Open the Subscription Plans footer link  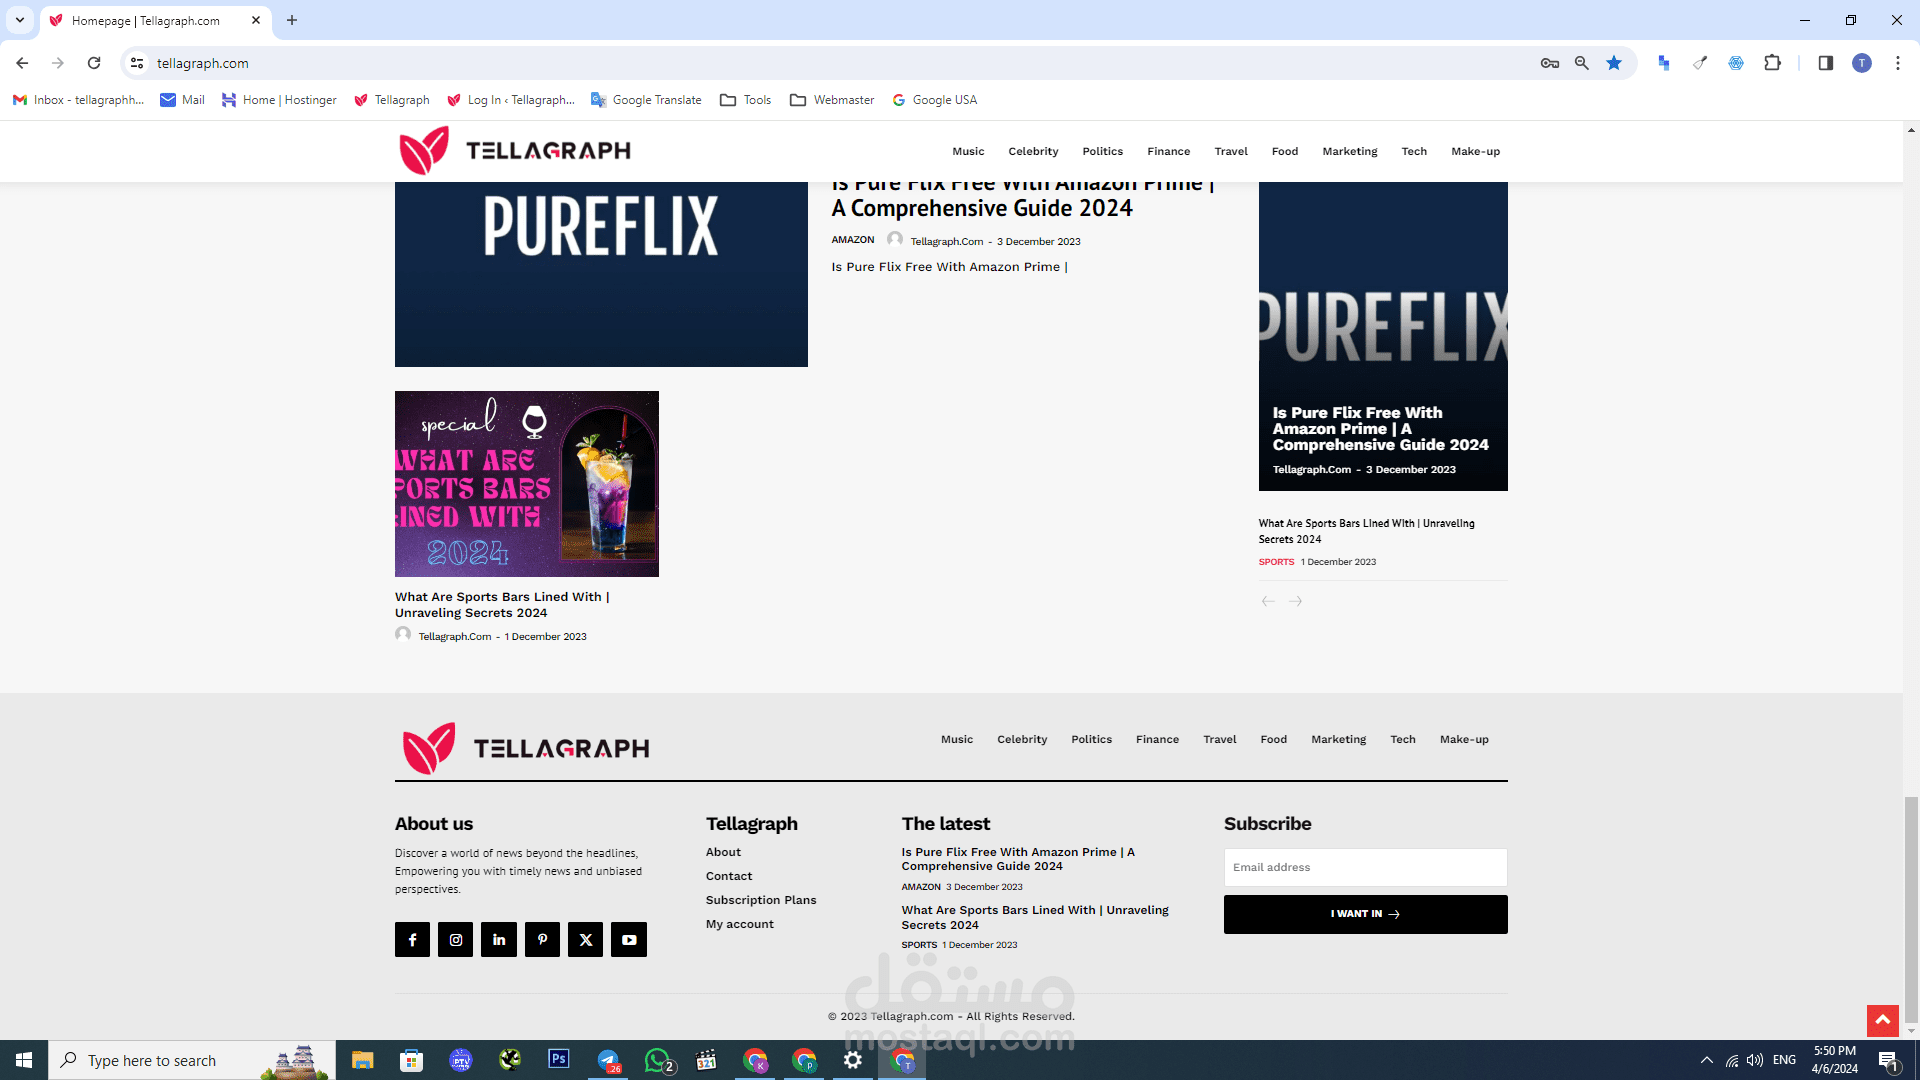click(x=761, y=900)
